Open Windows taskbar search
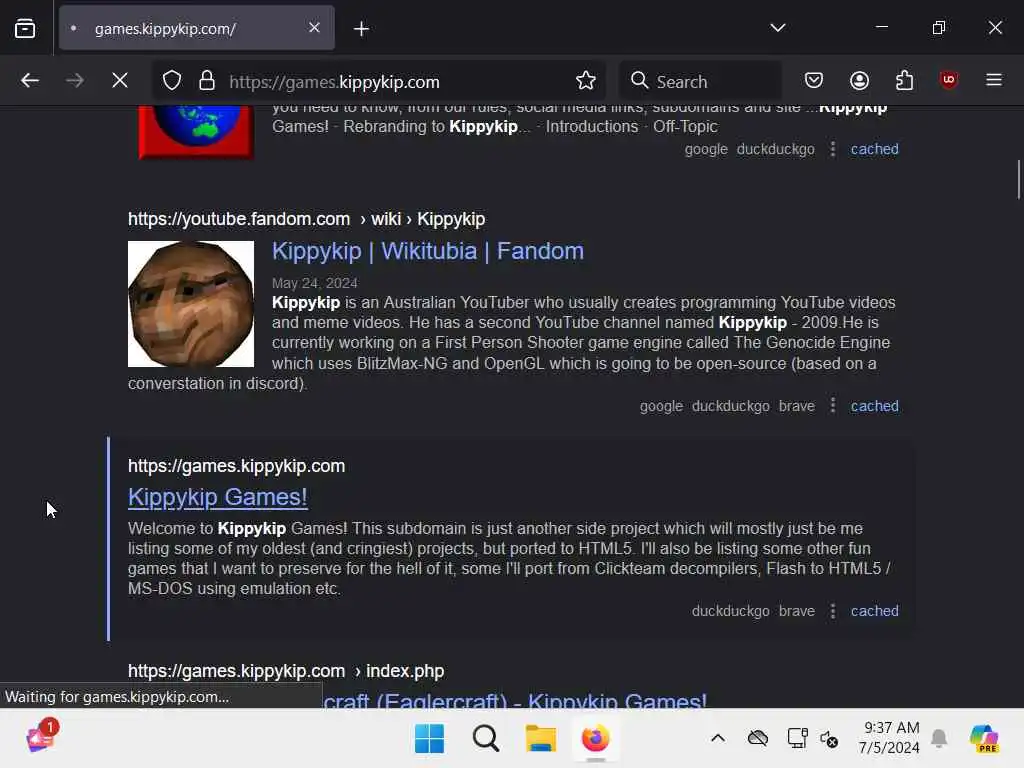Viewport: 1024px width, 768px height. [485, 739]
